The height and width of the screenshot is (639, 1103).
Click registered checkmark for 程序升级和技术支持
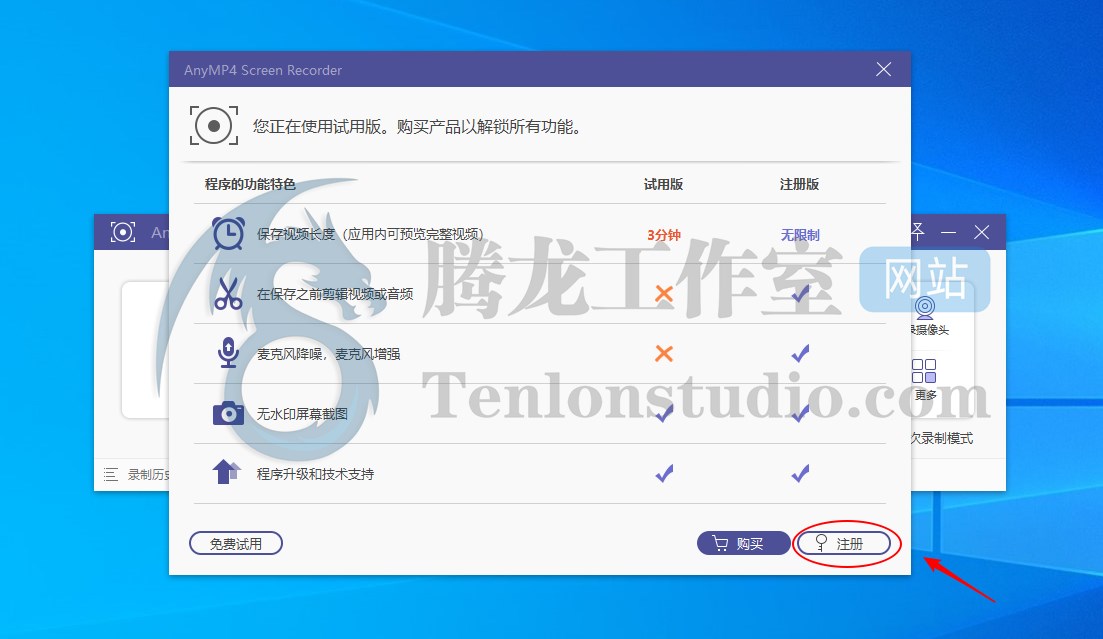coord(800,474)
